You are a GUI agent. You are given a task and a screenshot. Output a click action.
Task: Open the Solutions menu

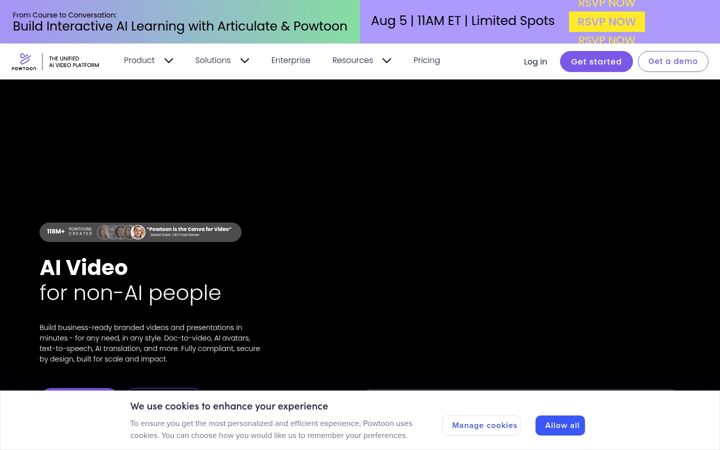[213, 60]
